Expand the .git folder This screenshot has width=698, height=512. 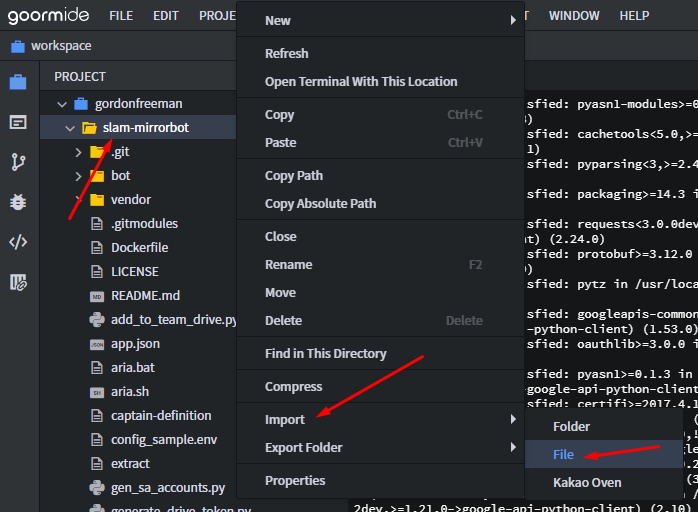click(x=79, y=152)
